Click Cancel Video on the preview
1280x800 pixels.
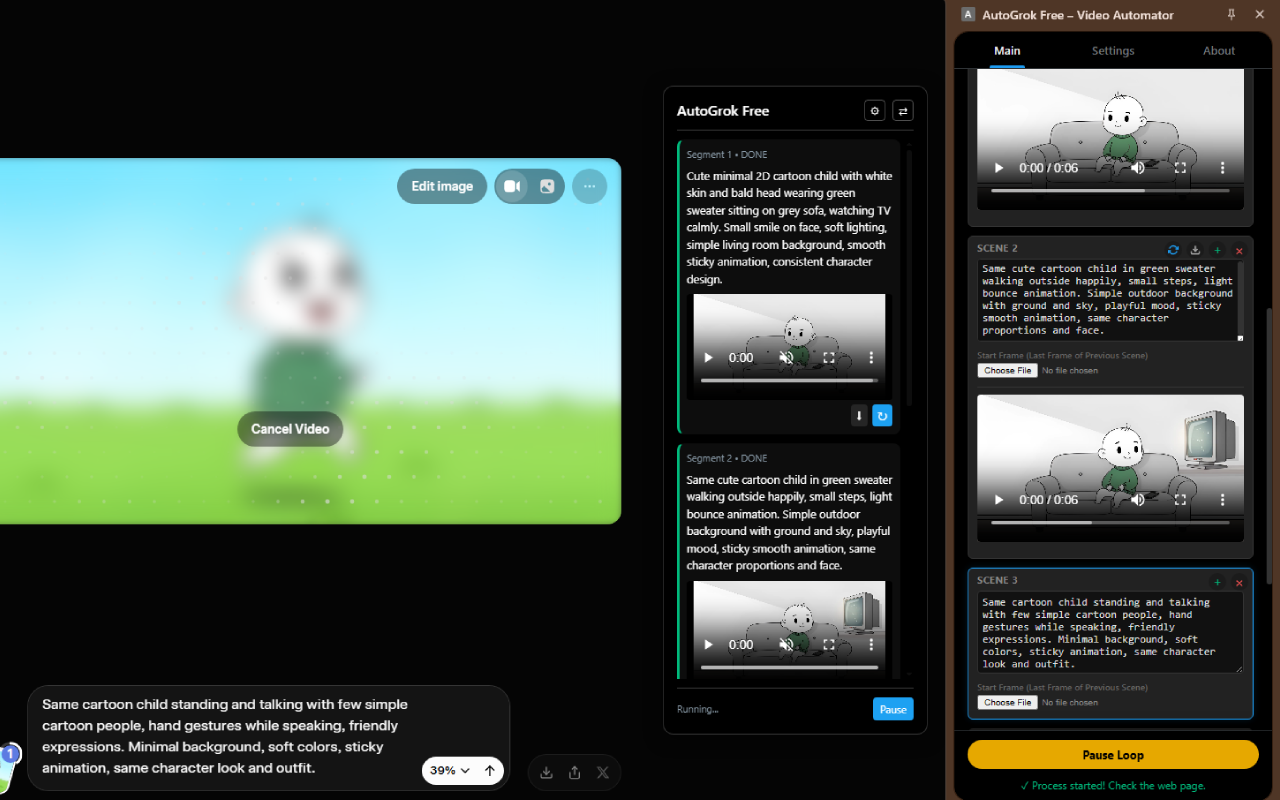click(290, 429)
